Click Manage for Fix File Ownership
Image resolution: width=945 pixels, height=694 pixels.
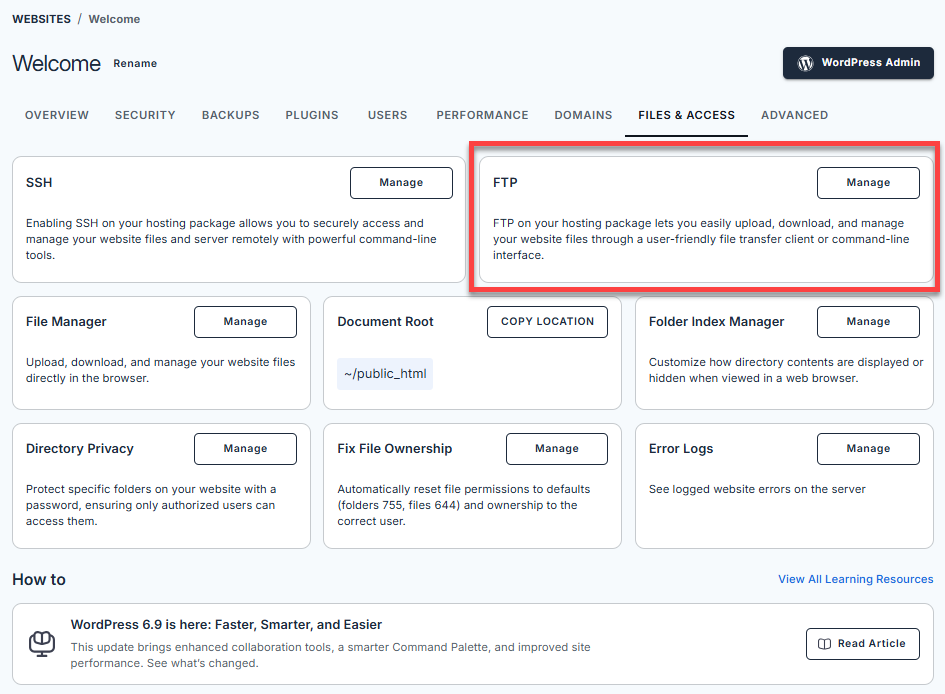[x=557, y=449]
